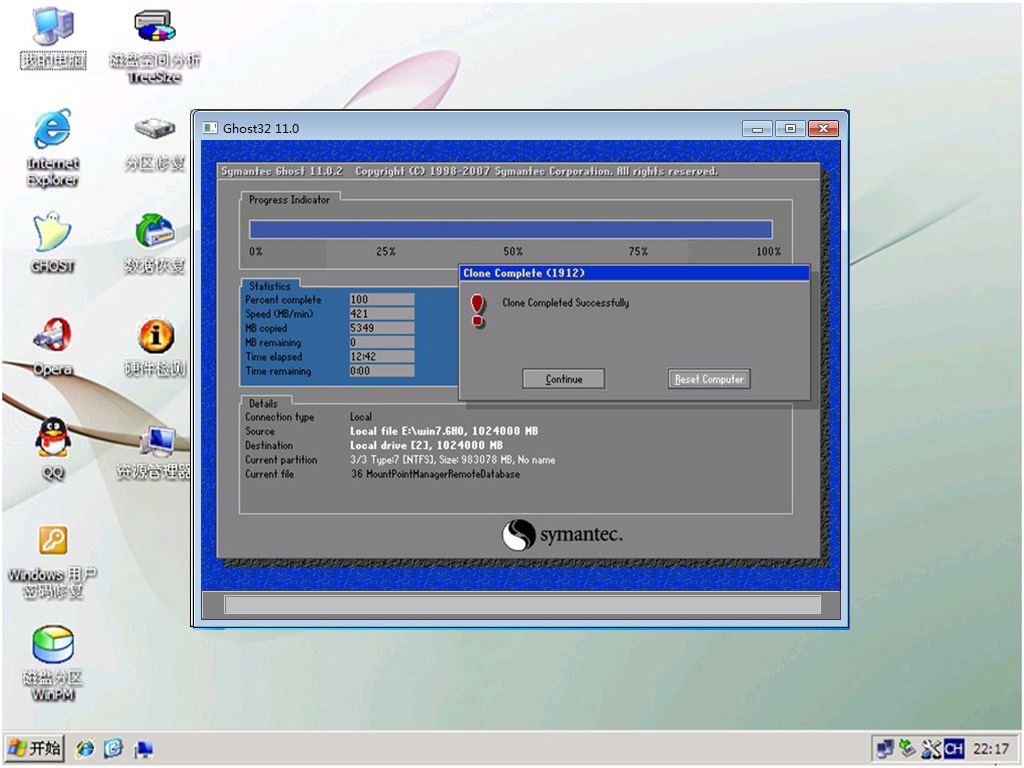The width and height of the screenshot is (1024, 768).
Task: Maximize the Ghost32 11.0 window
Action: click(790, 129)
